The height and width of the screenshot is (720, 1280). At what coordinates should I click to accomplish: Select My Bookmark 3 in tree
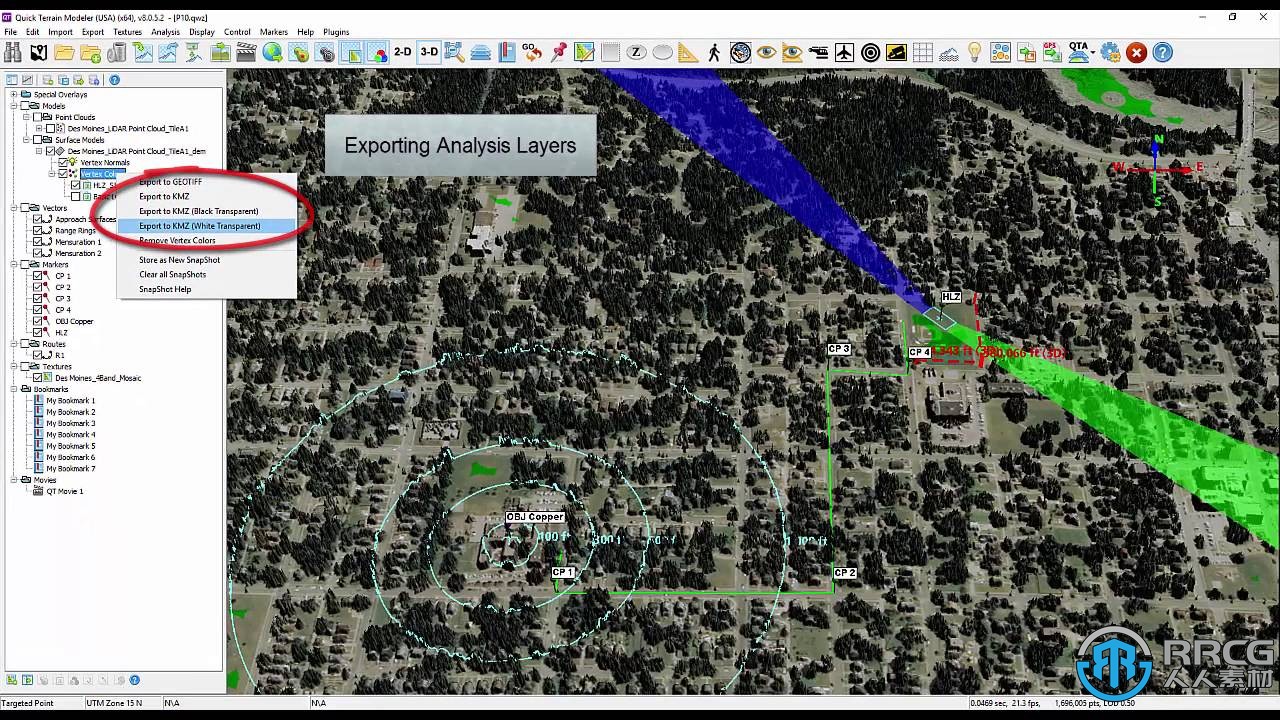[x=70, y=423]
